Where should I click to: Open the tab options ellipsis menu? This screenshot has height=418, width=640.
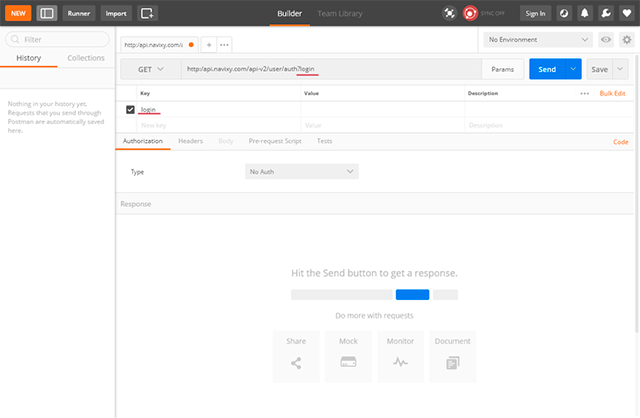click(x=224, y=45)
